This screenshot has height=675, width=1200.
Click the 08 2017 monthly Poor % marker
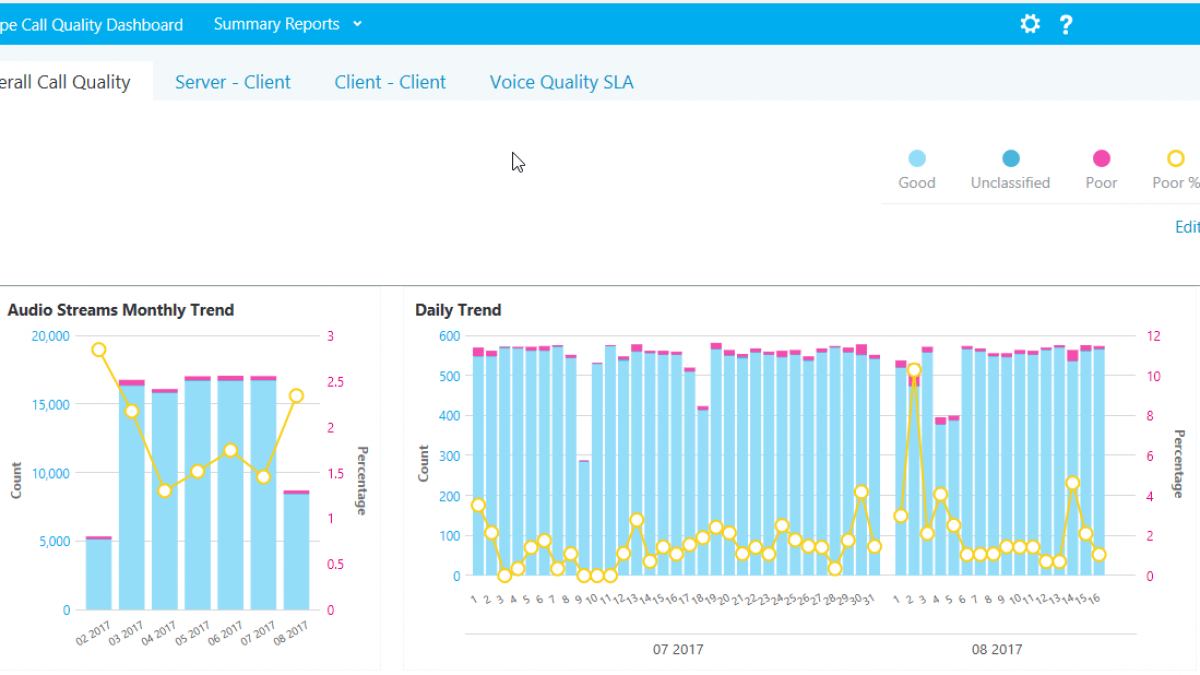[x=297, y=396]
